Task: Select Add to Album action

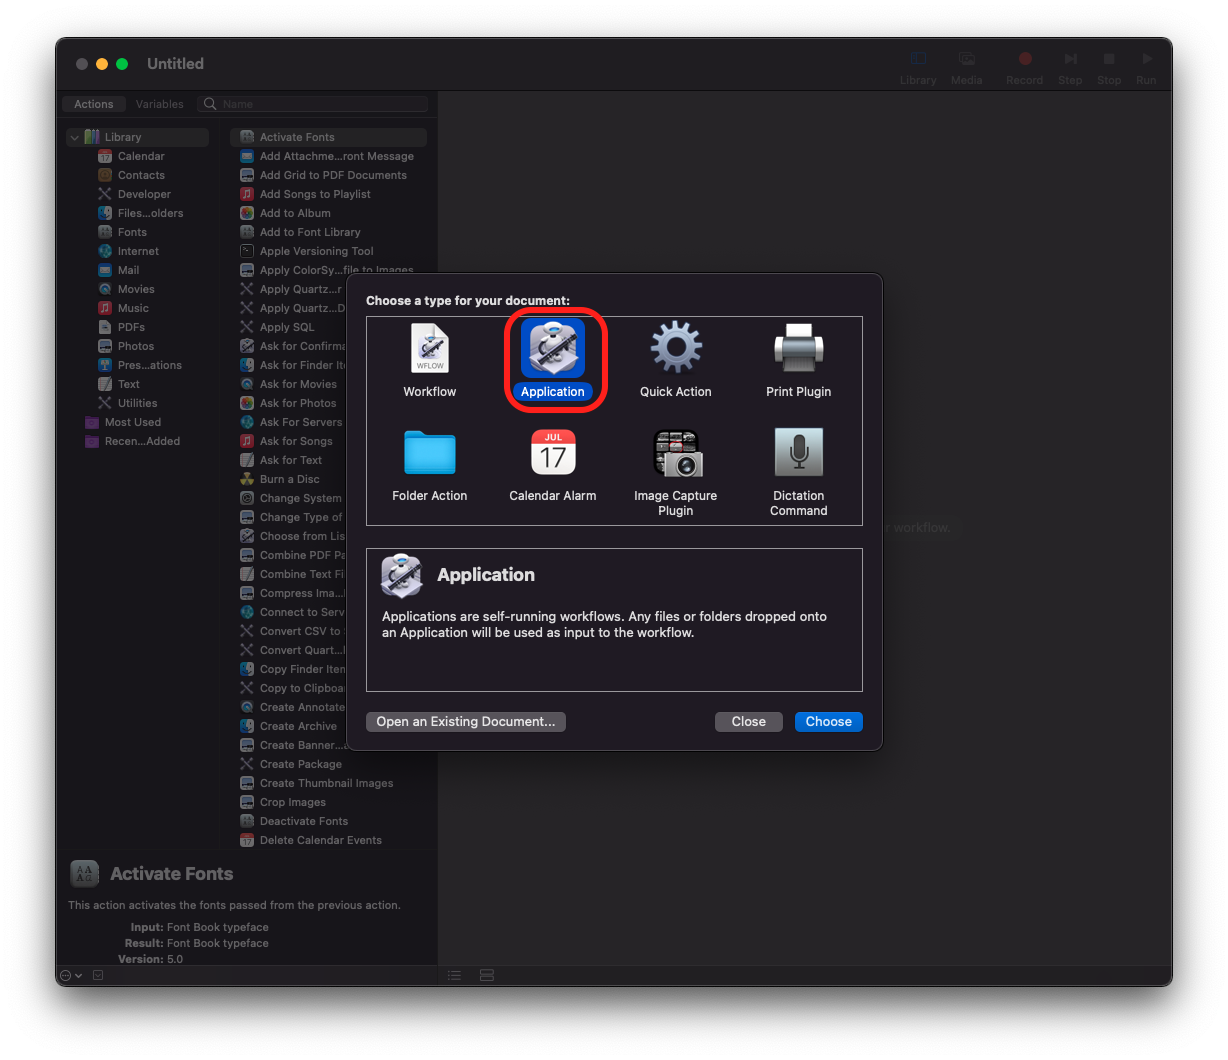Action: click(x=328, y=213)
